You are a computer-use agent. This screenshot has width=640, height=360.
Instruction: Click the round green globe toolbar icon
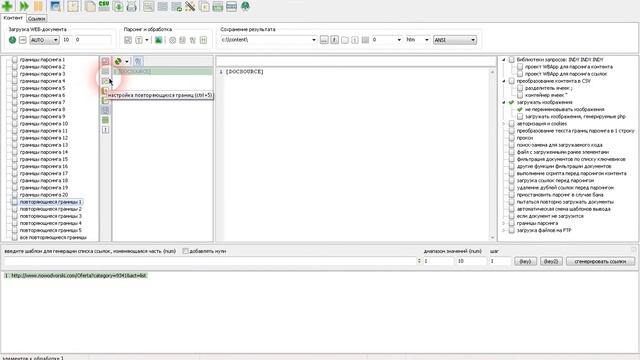245,6
